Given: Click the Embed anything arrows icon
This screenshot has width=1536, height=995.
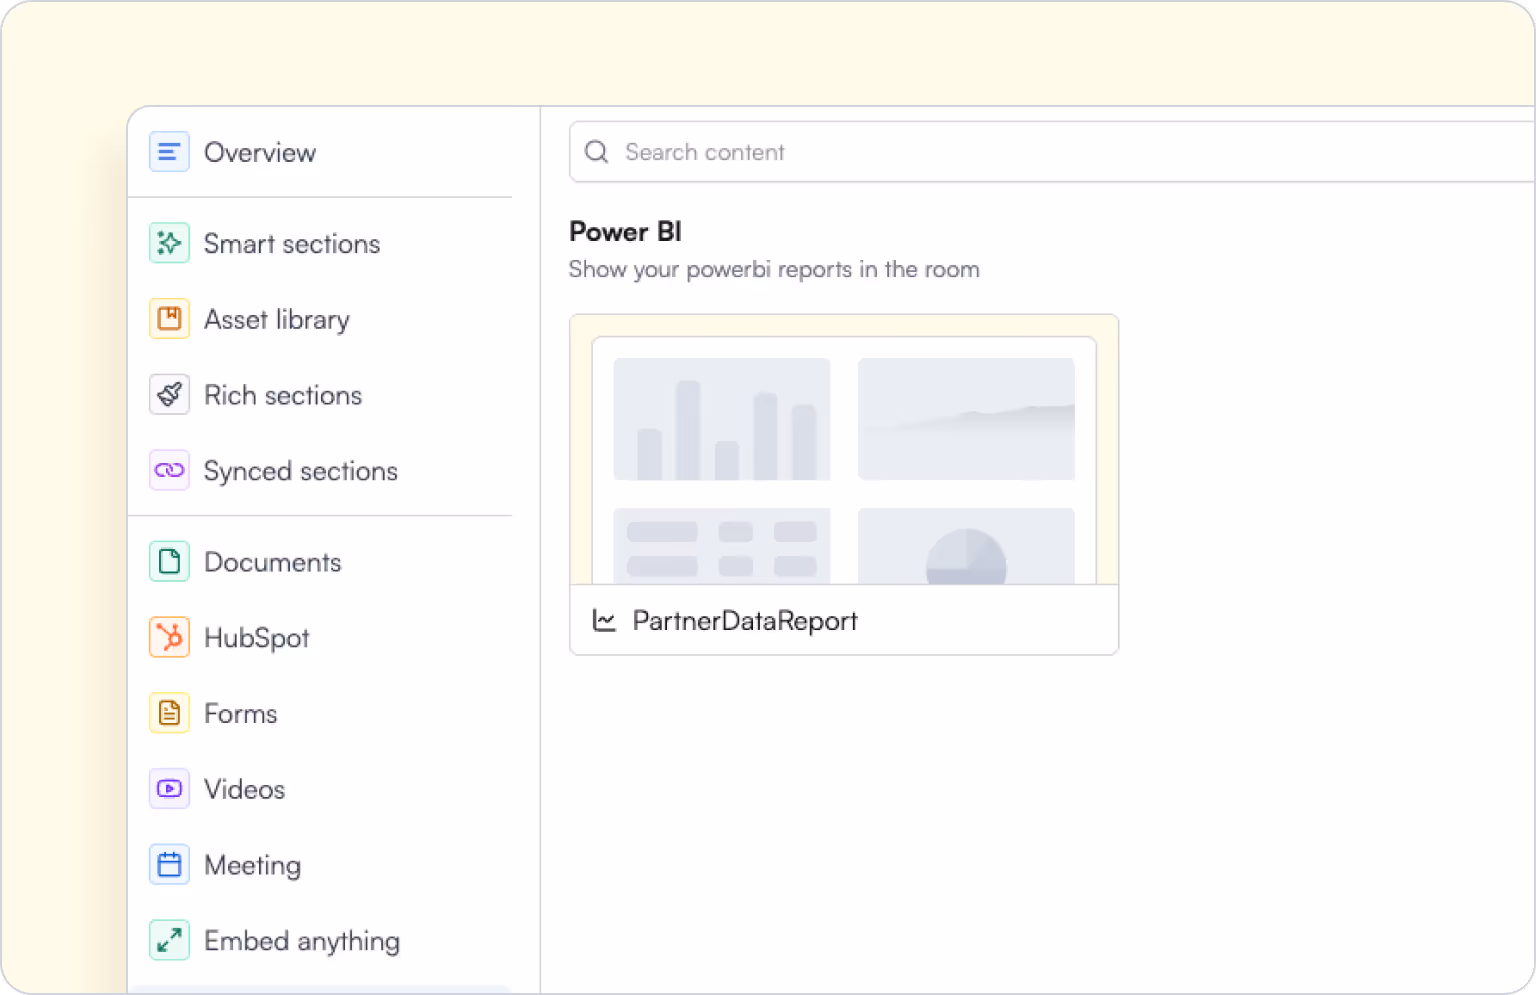Looking at the screenshot, I should point(169,940).
